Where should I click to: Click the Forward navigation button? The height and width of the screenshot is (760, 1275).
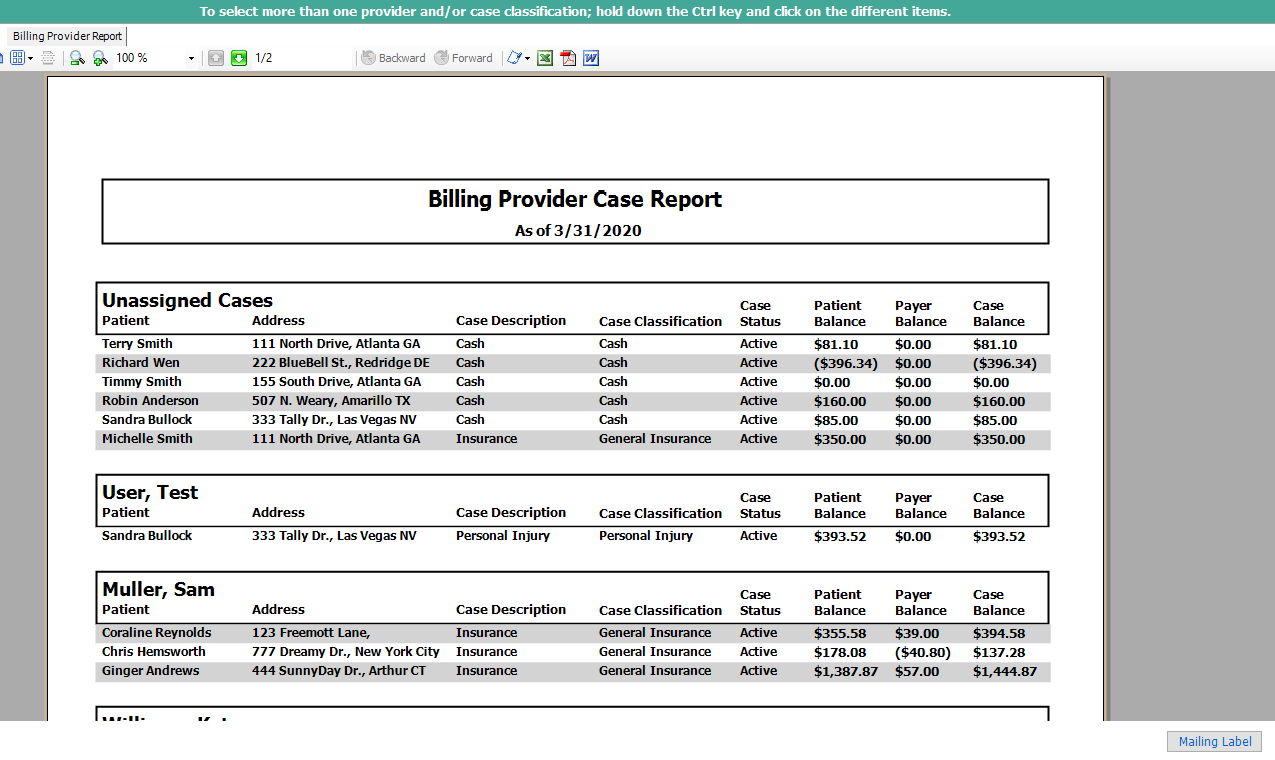click(463, 58)
